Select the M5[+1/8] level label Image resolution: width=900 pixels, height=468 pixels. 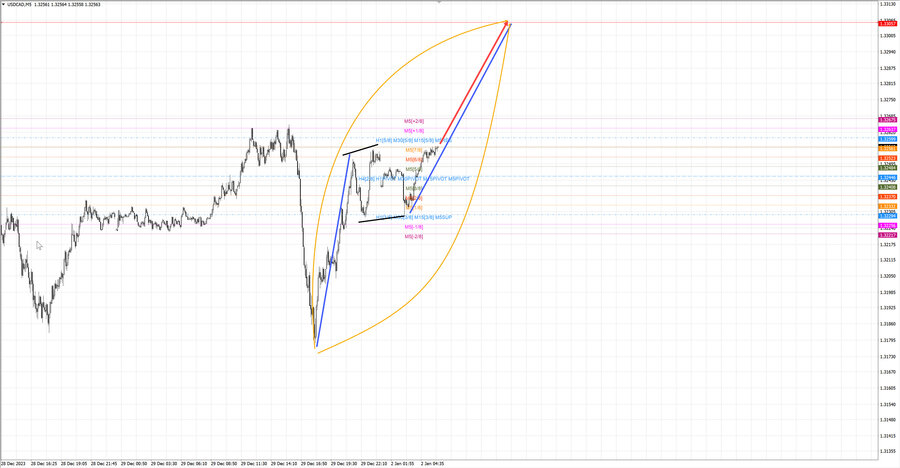(414, 131)
